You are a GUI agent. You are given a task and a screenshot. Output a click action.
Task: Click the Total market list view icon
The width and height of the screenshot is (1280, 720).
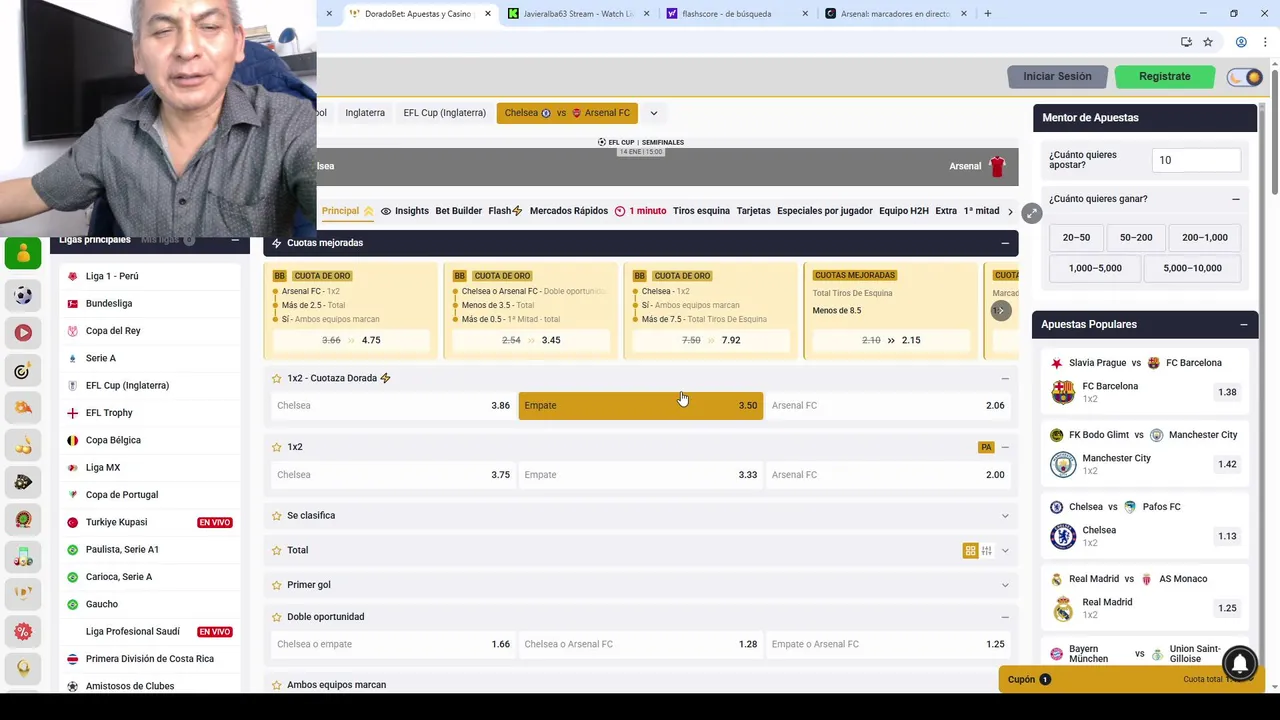pos(986,550)
